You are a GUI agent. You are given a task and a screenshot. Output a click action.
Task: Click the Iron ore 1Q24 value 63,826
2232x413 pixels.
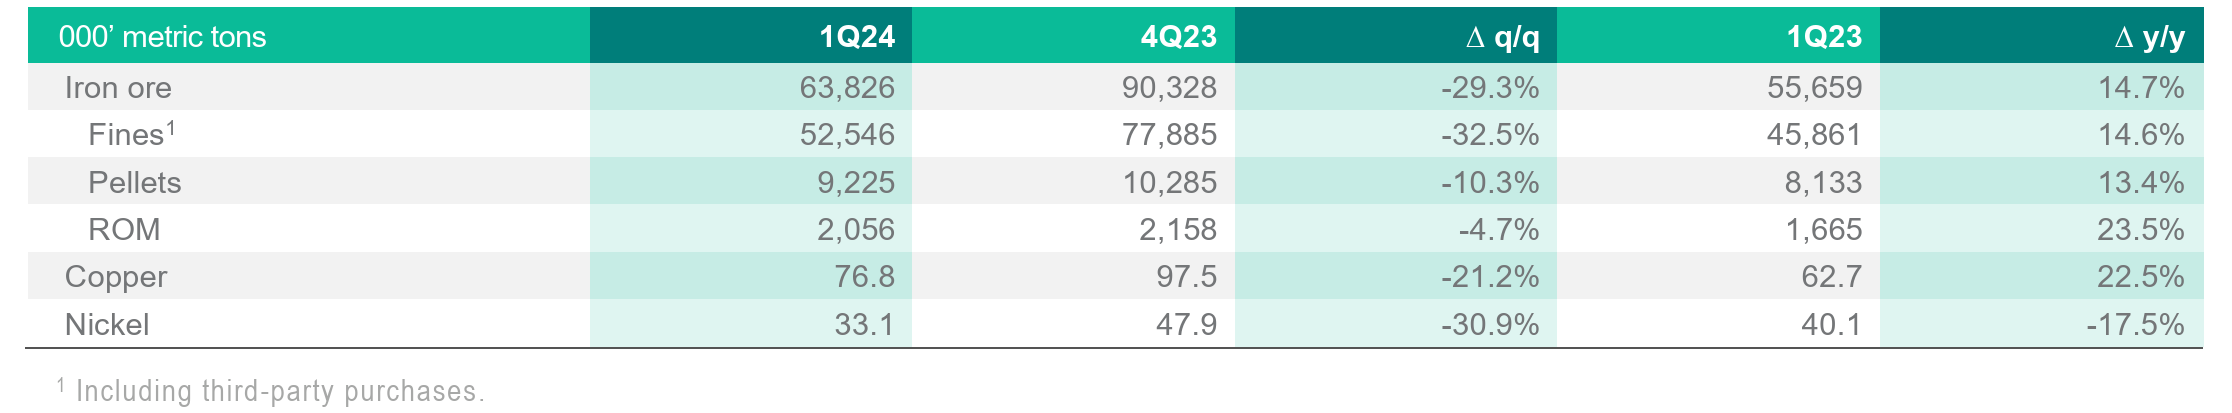846,88
